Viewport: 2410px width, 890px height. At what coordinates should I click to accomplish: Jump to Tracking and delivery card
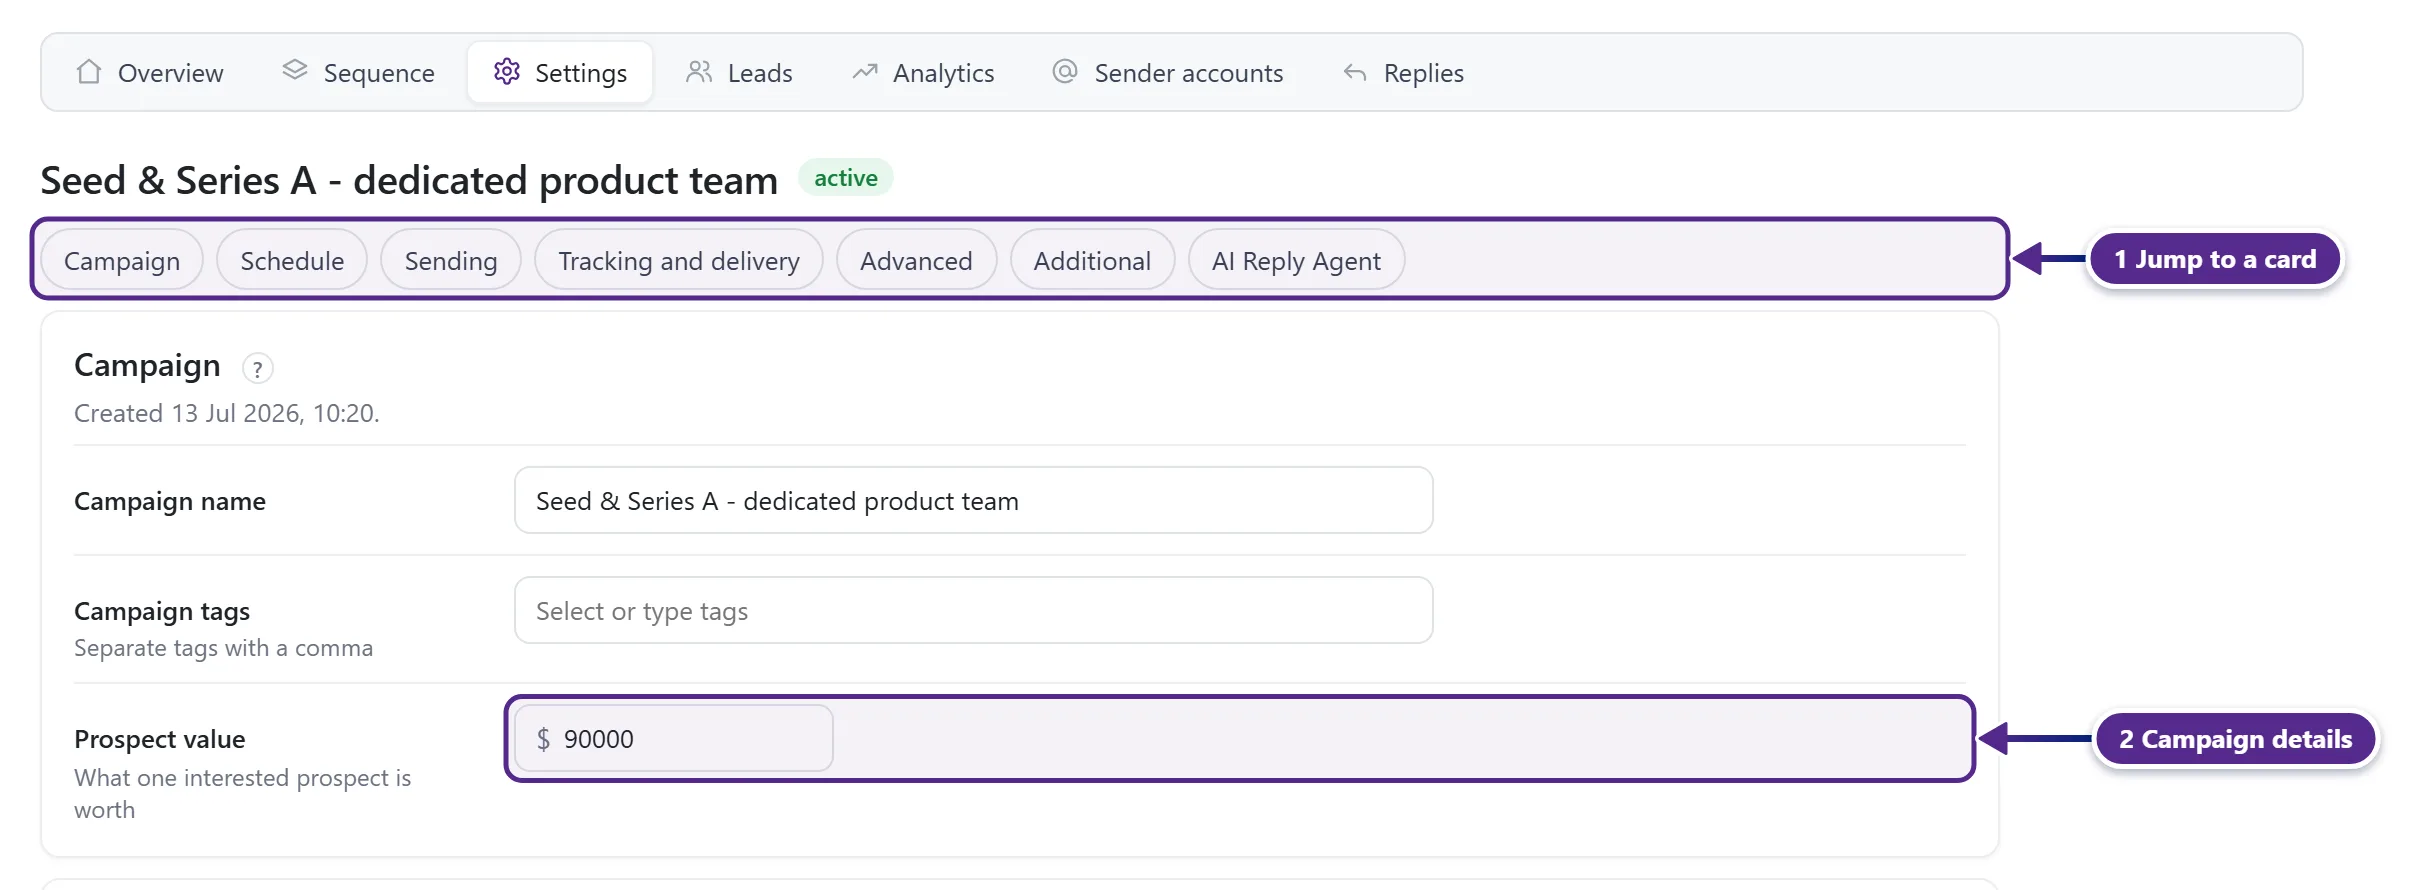click(x=679, y=260)
